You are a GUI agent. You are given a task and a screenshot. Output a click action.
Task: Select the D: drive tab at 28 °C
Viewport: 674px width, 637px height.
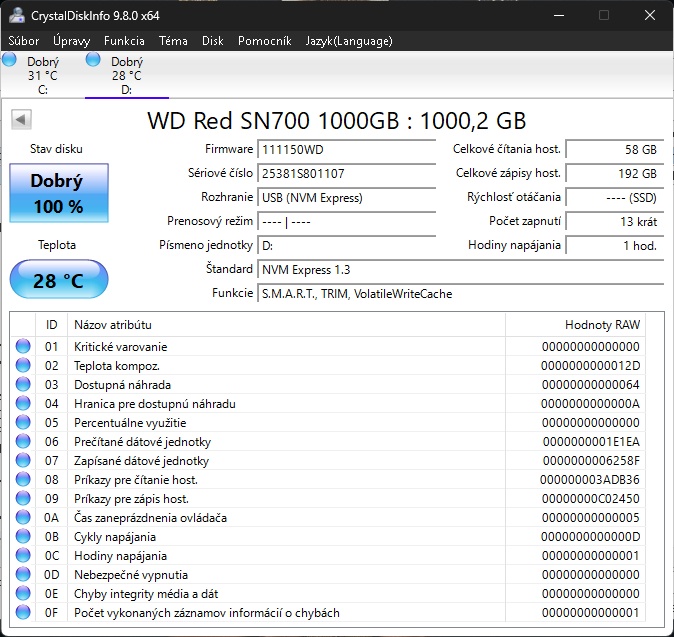coord(127,75)
